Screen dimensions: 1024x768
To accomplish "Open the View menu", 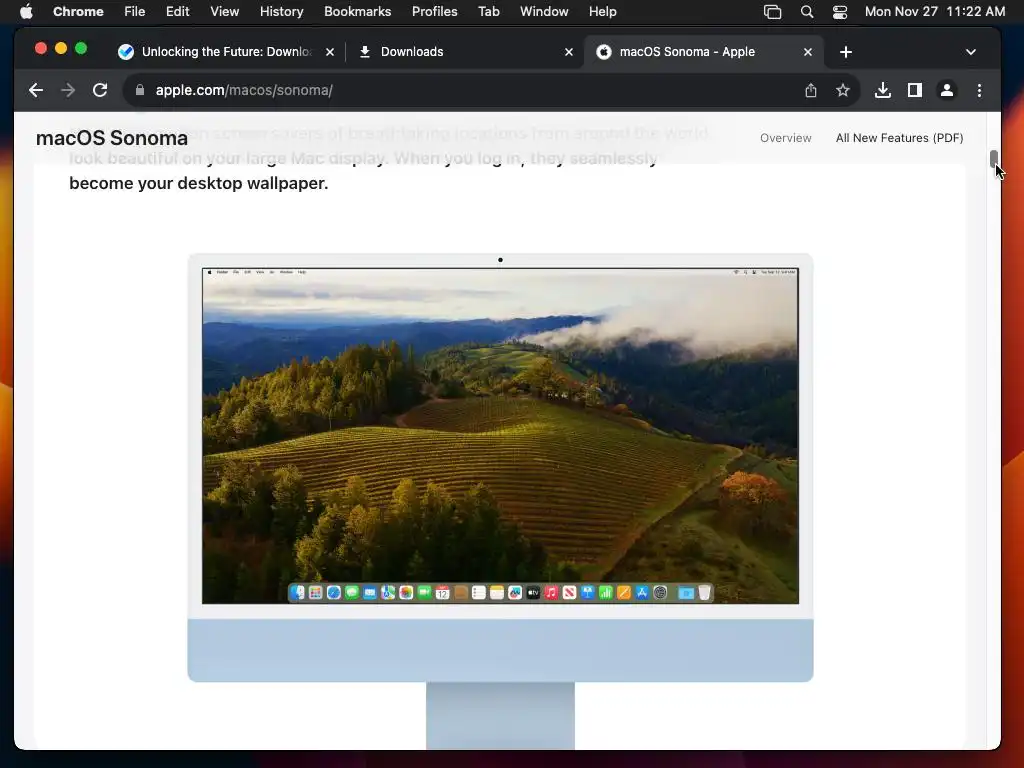I will (x=224, y=11).
